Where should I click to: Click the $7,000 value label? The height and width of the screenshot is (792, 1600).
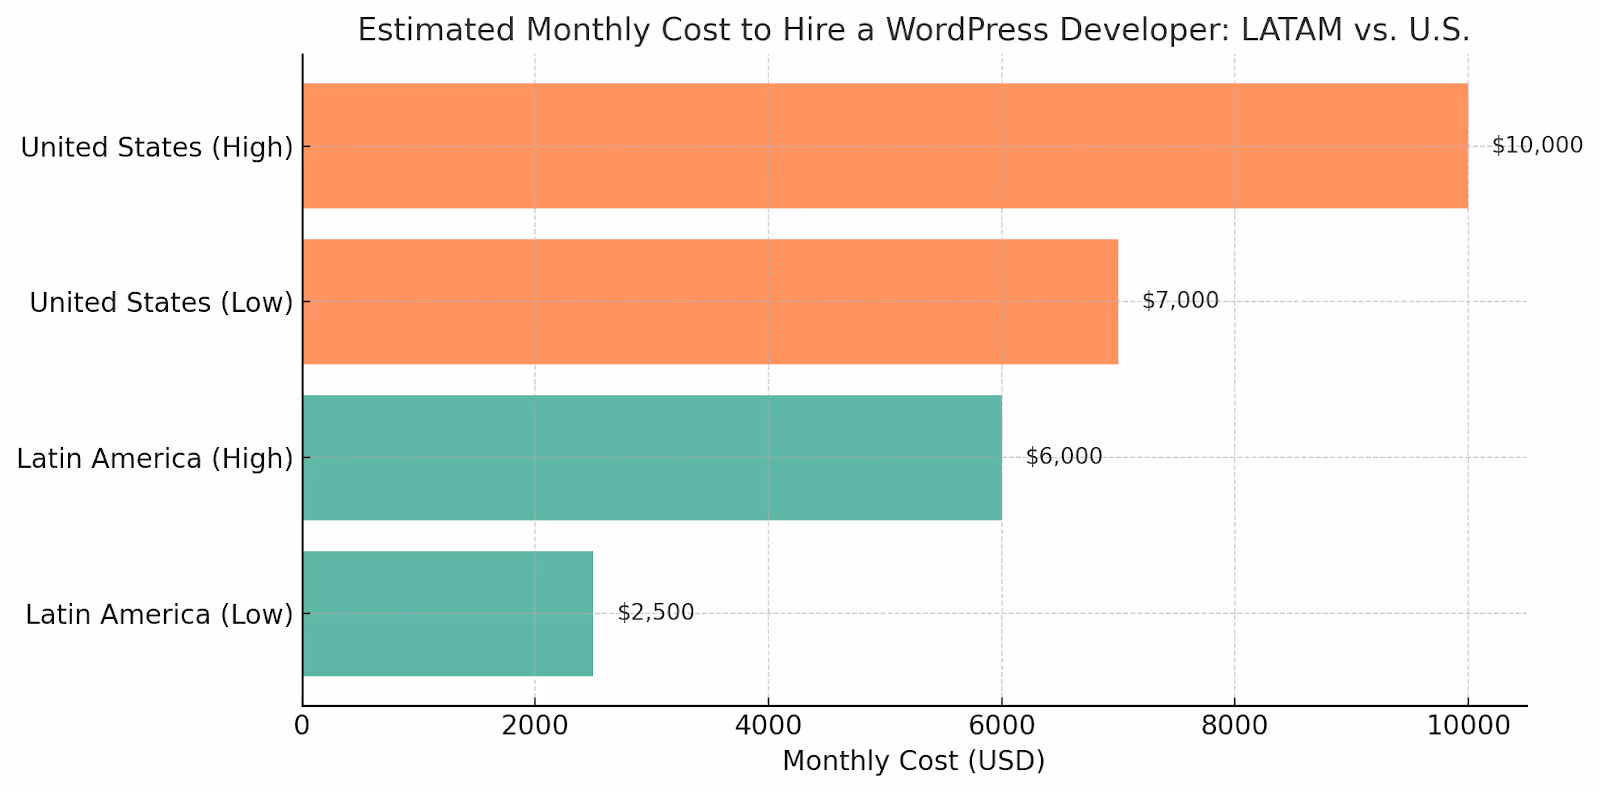pyautogui.click(x=1180, y=300)
